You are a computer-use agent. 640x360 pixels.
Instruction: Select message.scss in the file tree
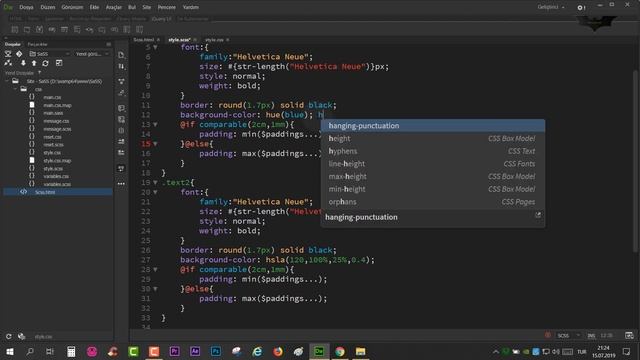click(x=57, y=129)
